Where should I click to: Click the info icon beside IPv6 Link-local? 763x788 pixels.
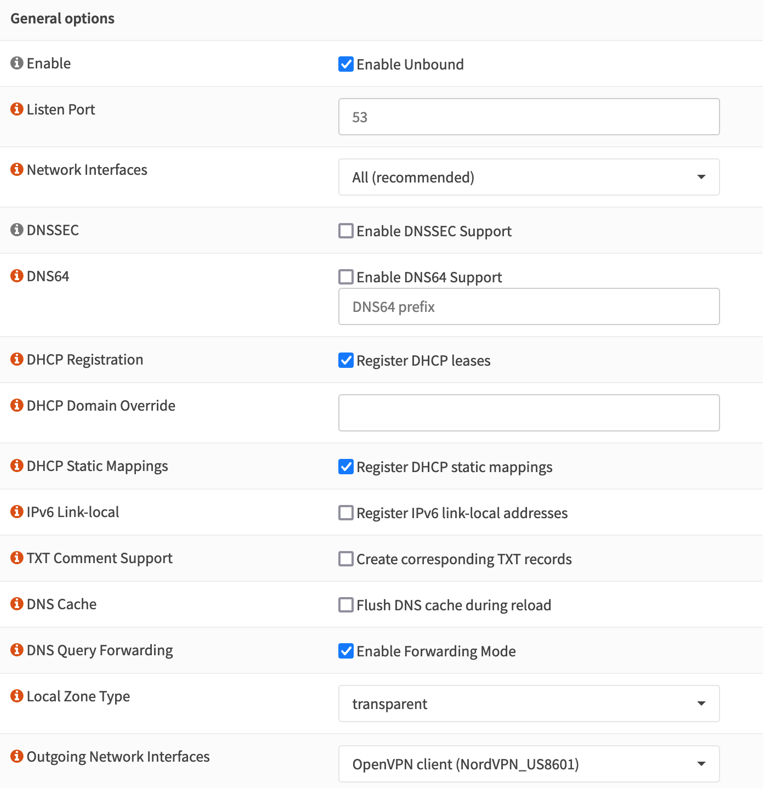17,512
